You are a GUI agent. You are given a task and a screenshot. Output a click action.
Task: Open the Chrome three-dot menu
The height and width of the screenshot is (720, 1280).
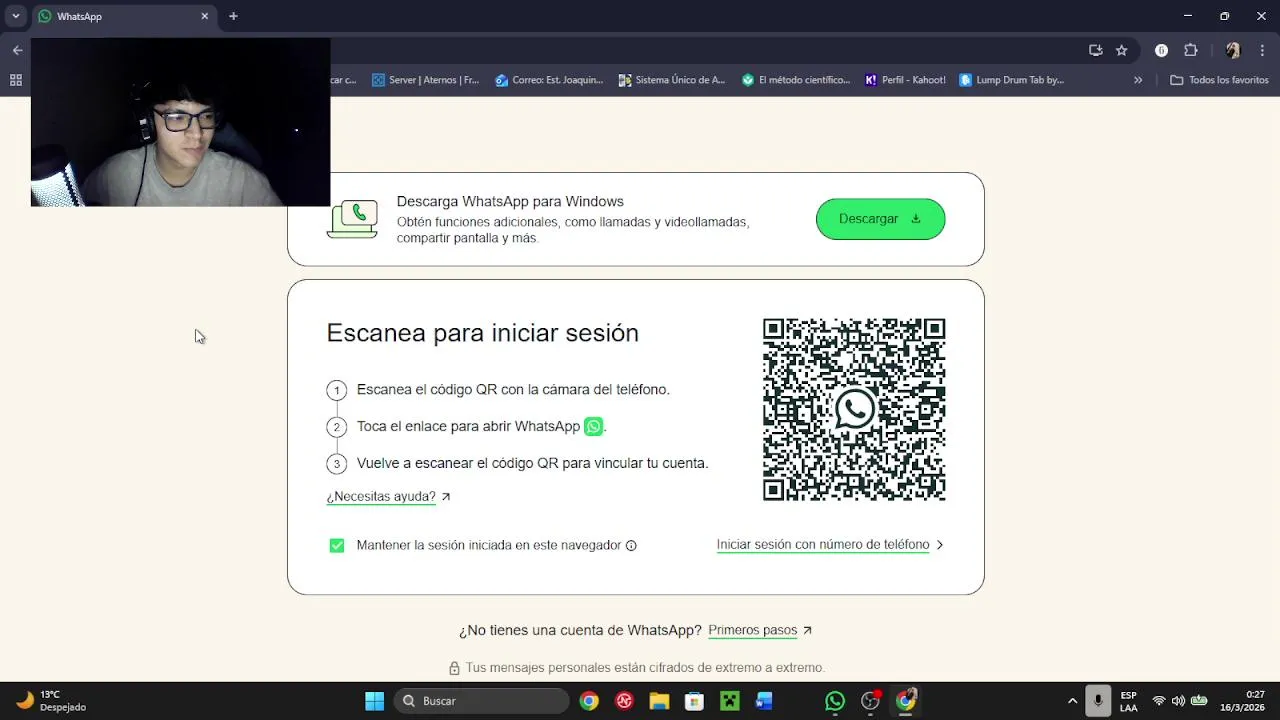[1262, 50]
